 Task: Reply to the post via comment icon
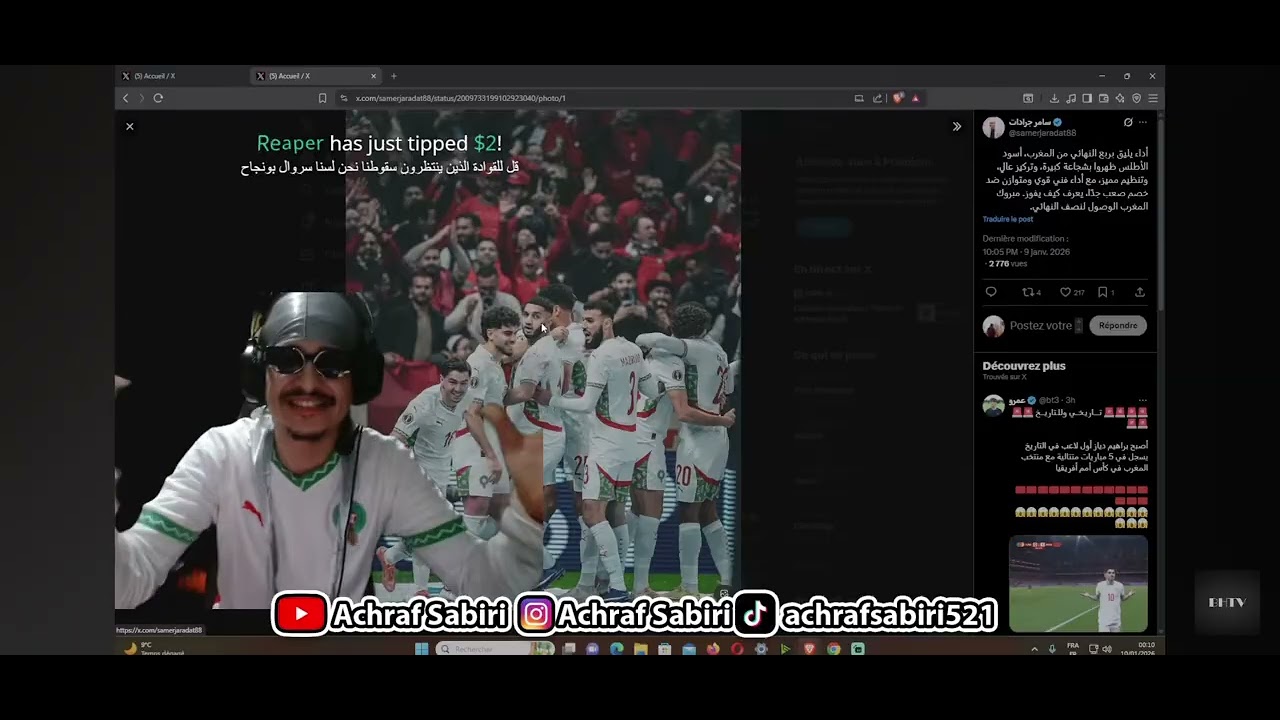(991, 292)
